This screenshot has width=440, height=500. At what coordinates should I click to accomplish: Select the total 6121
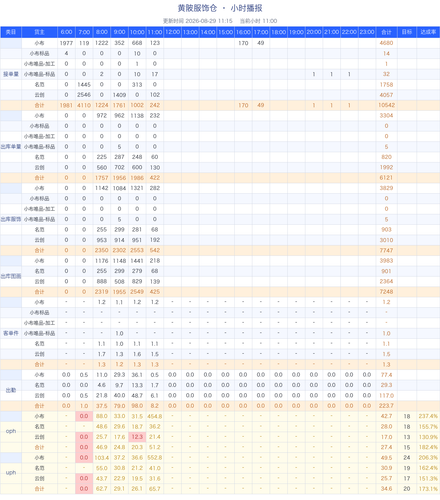(x=386, y=178)
